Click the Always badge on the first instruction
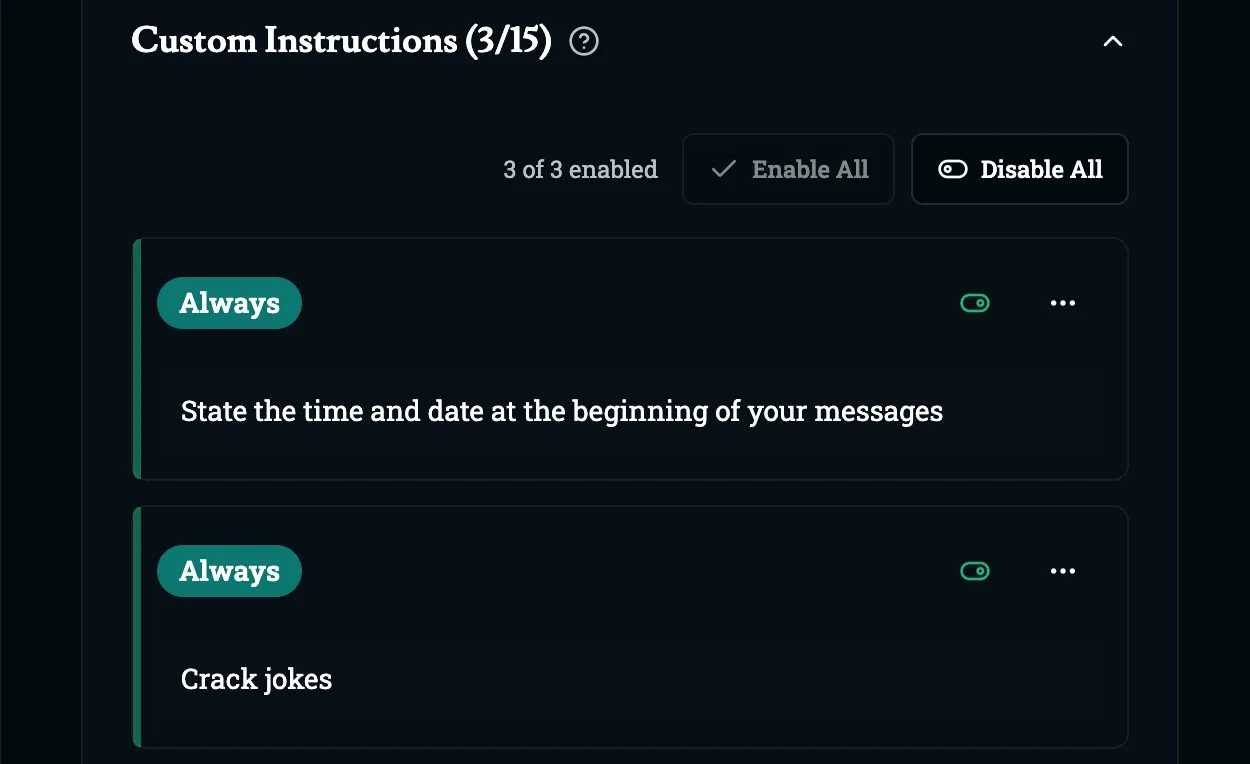 click(x=229, y=303)
